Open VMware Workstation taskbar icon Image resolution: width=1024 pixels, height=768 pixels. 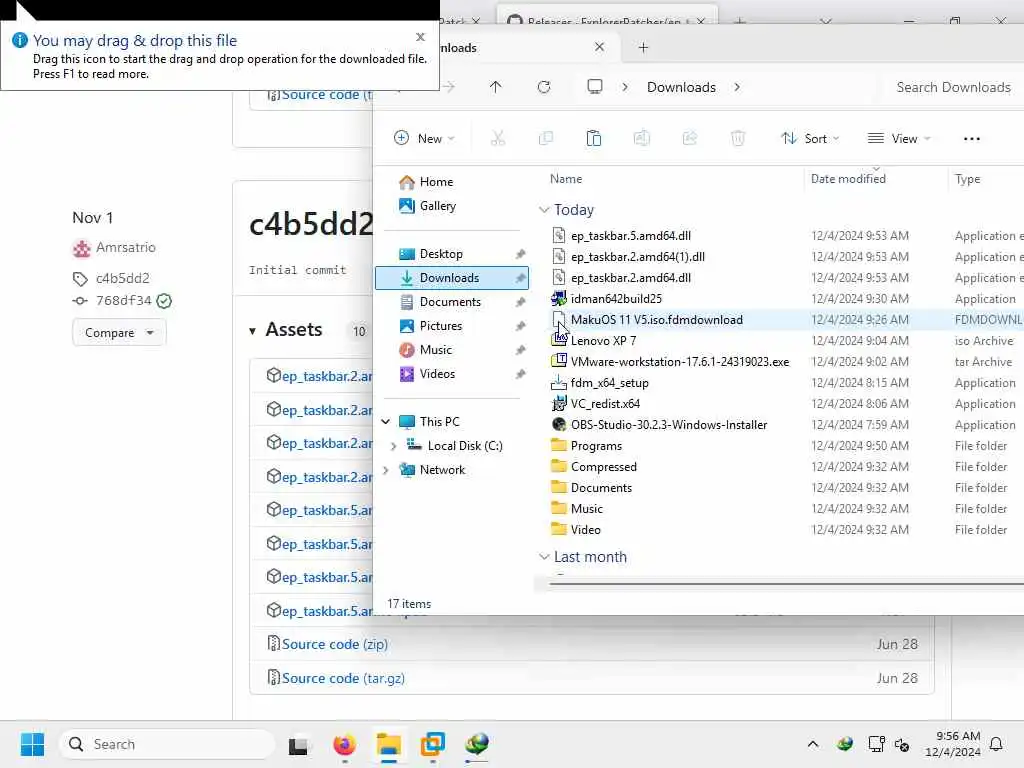point(432,744)
